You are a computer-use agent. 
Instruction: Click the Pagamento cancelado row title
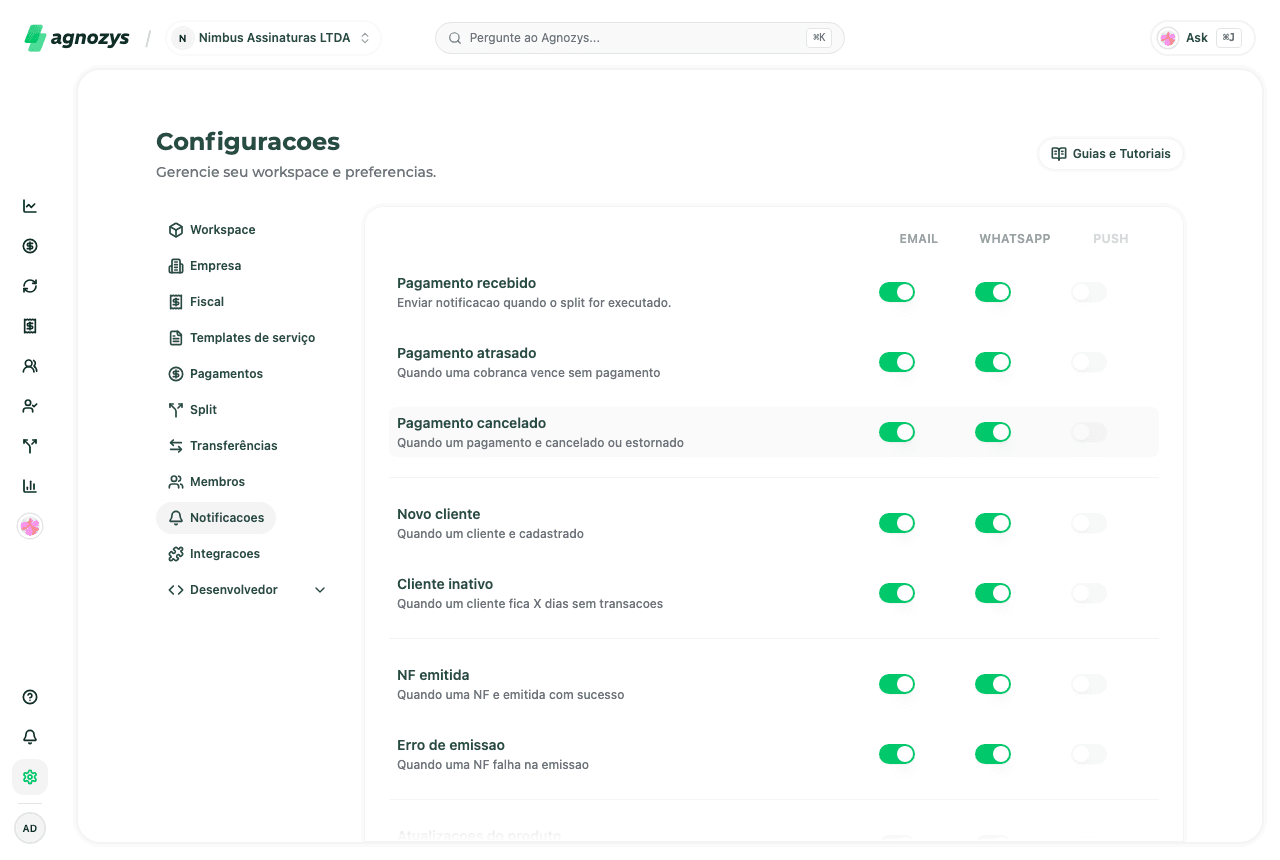coord(471,423)
